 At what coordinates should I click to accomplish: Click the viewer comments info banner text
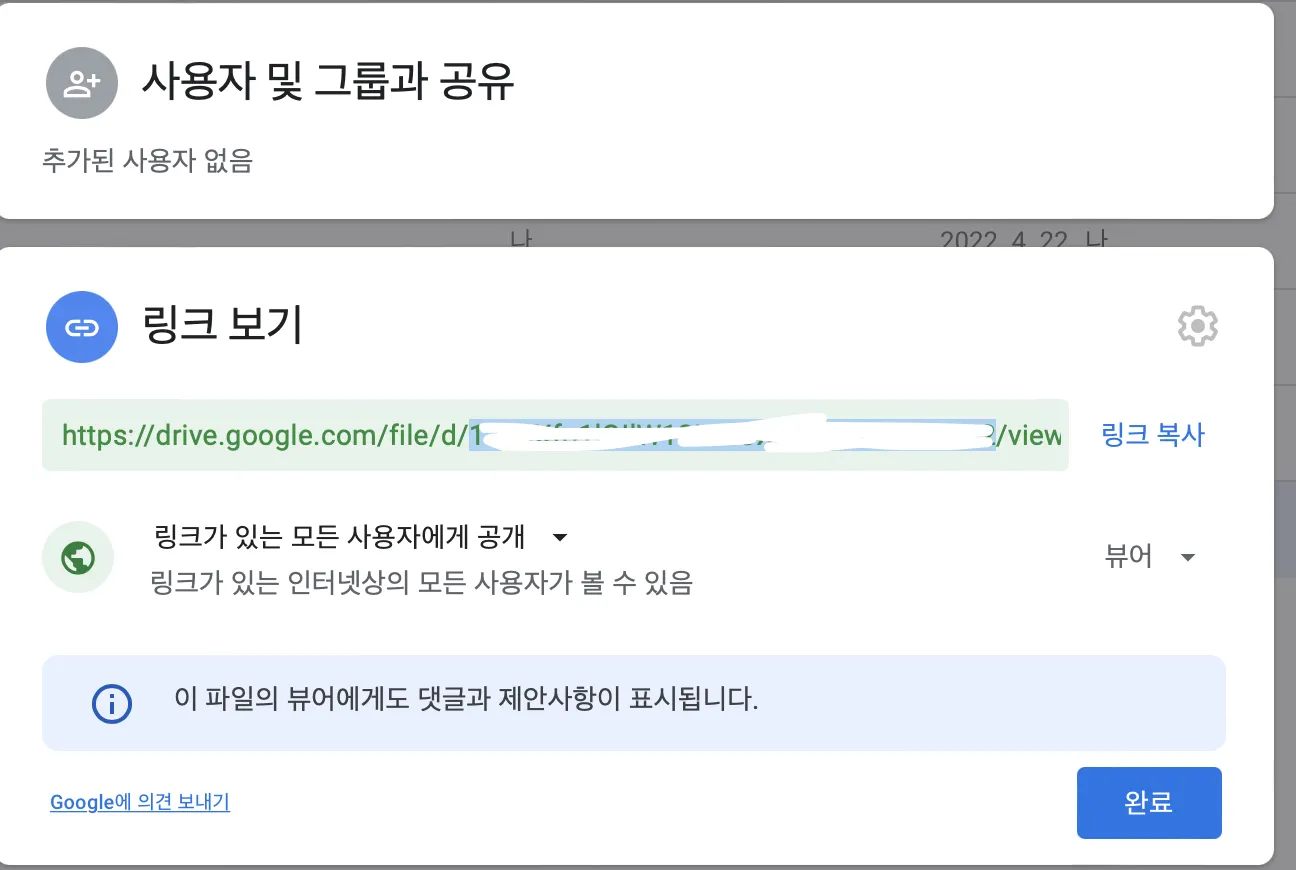[x=466, y=699]
